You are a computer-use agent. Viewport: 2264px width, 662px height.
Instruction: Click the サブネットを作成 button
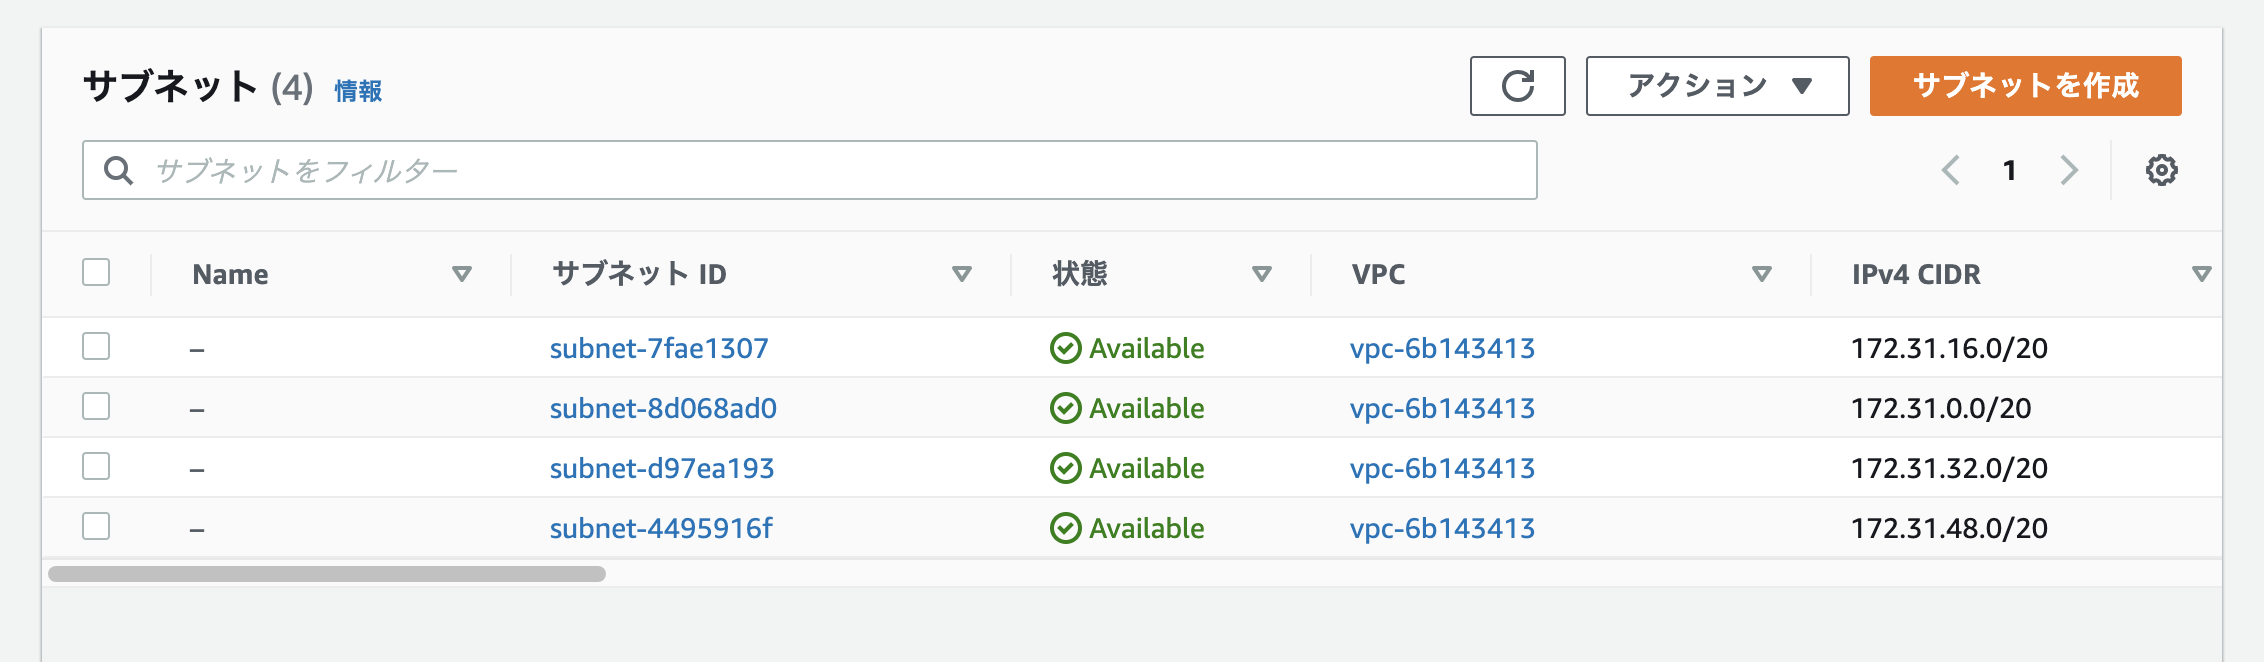[x=2026, y=86]
